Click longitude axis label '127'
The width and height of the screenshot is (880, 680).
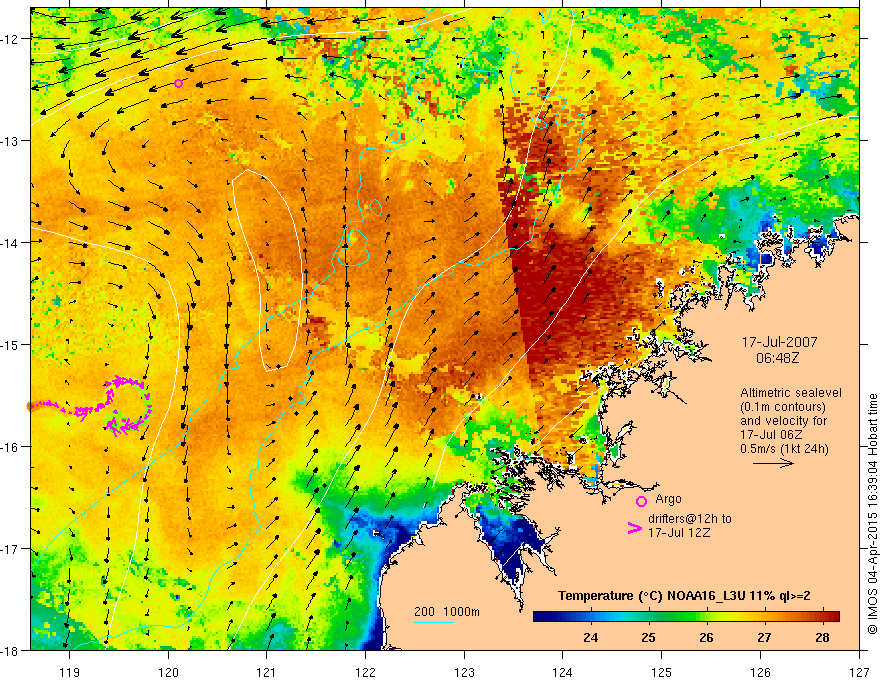859,672
